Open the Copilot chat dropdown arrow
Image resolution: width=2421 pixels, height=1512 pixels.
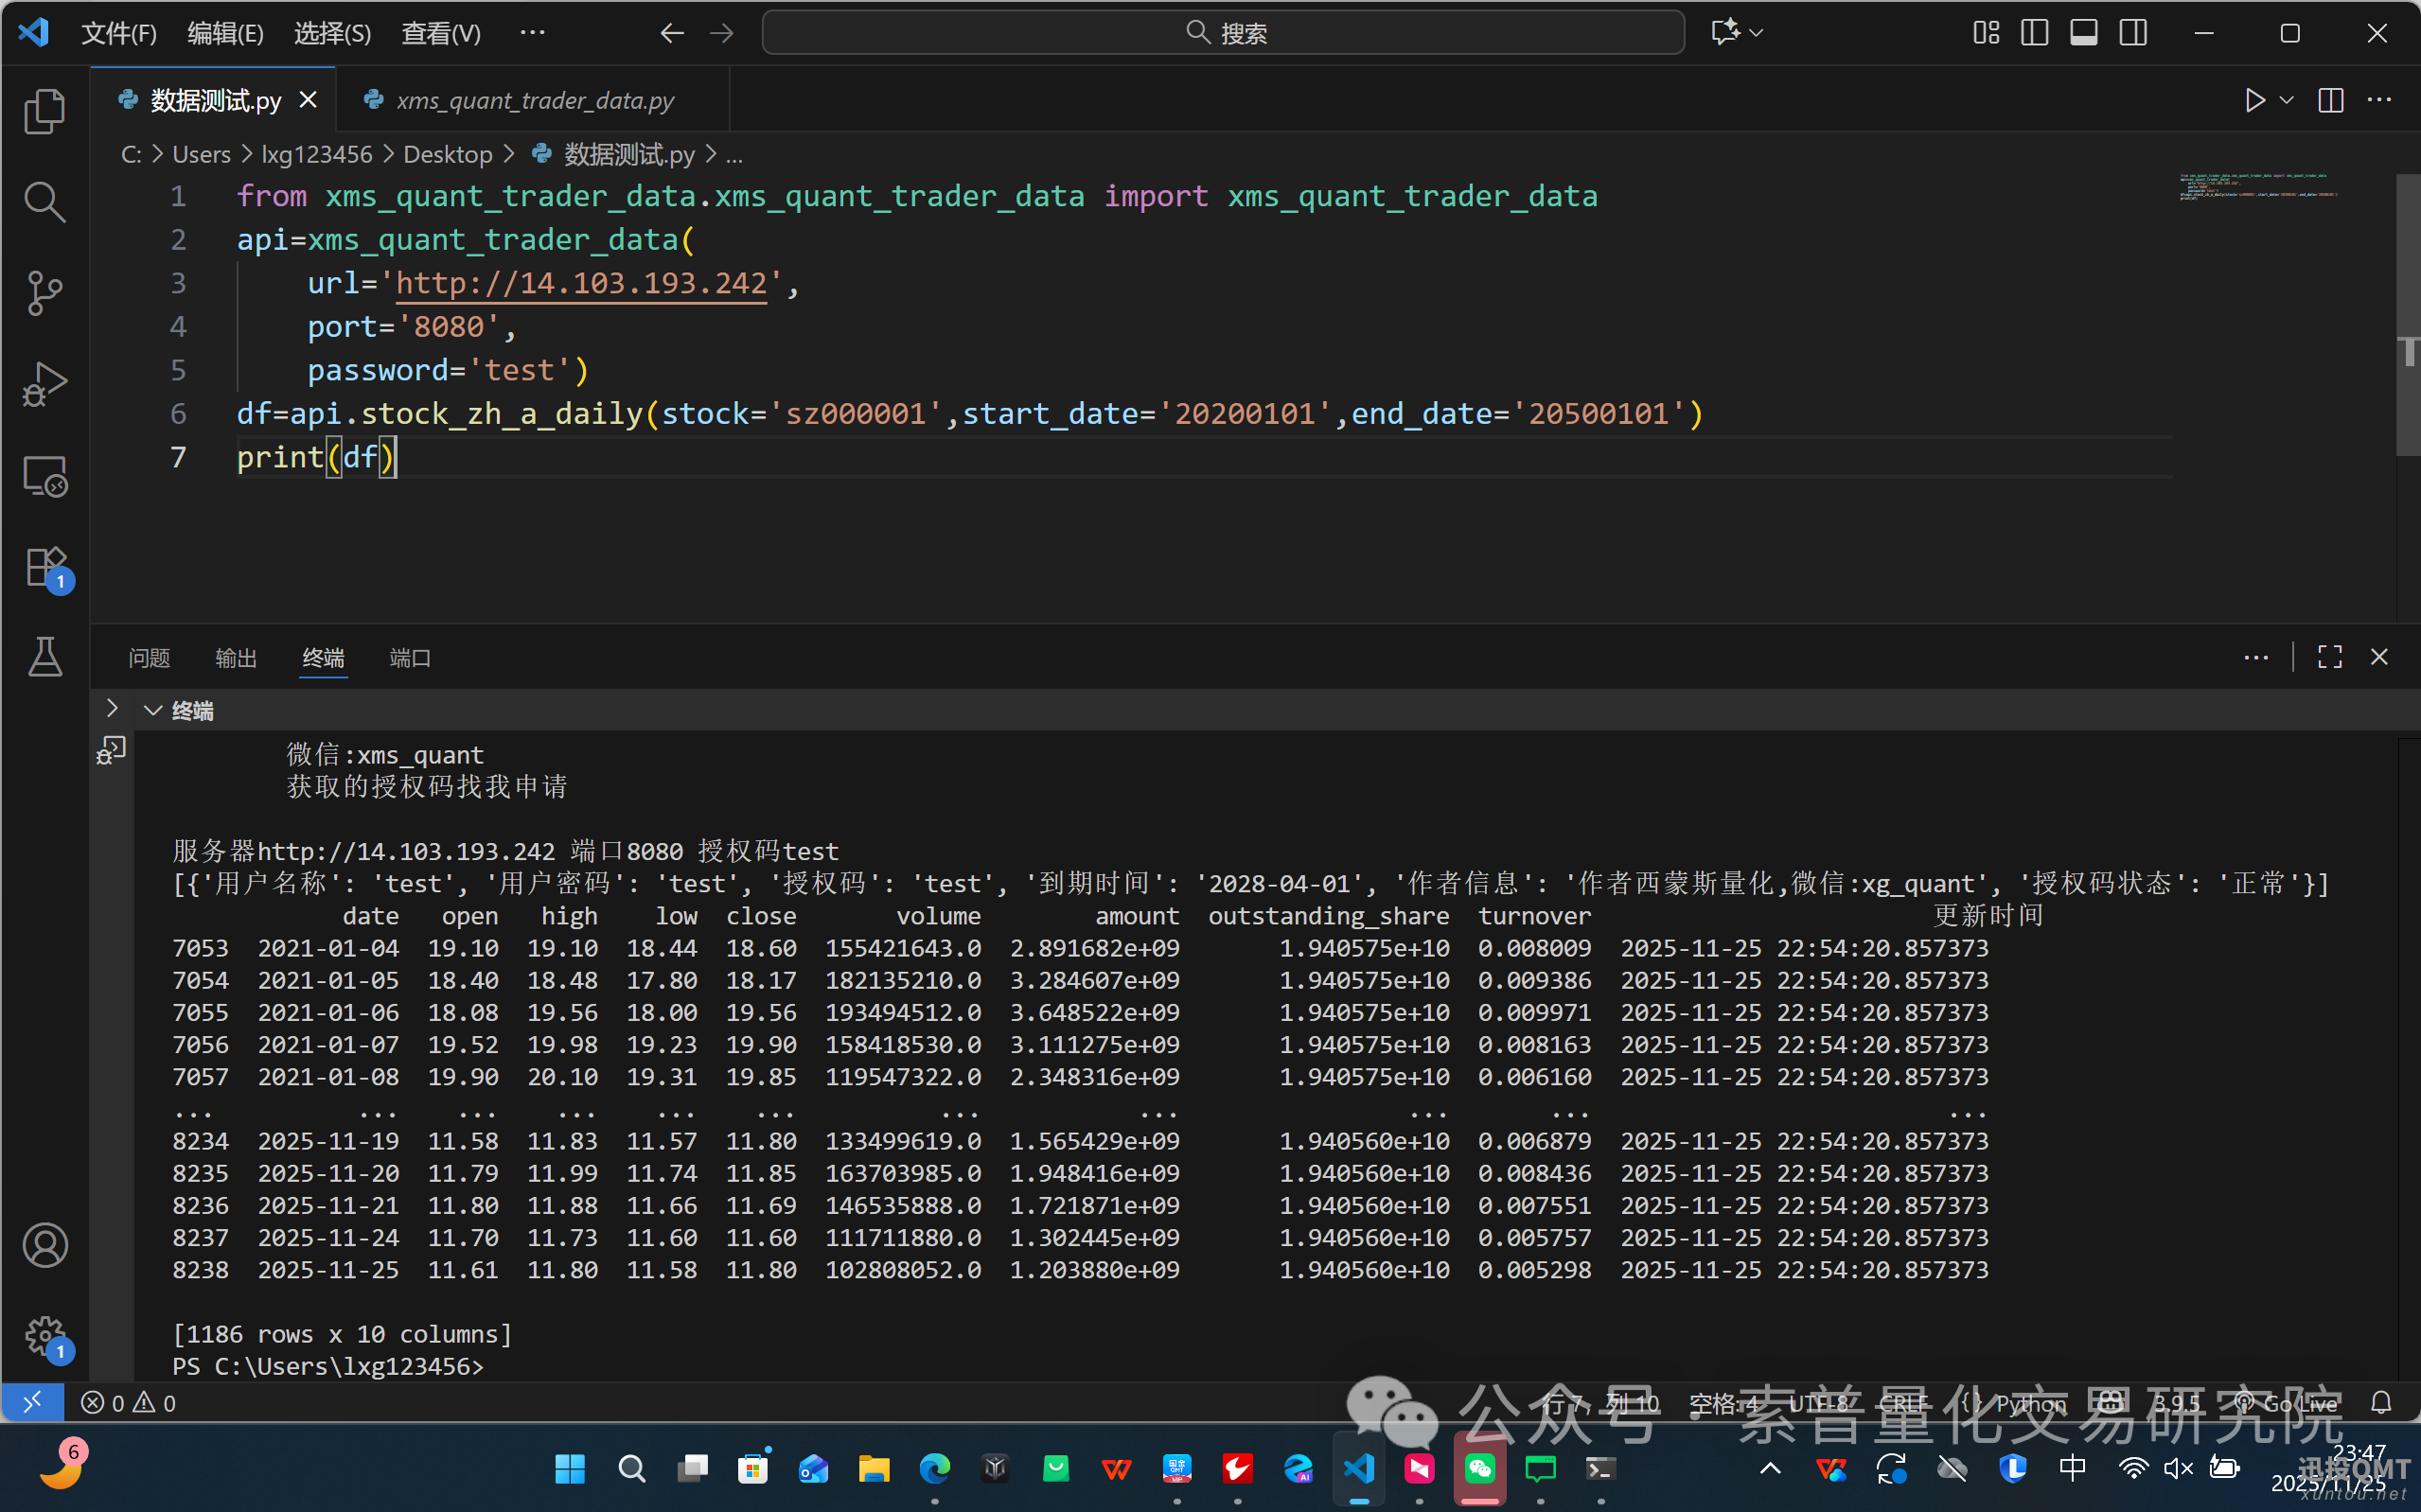pos(1757,33)
